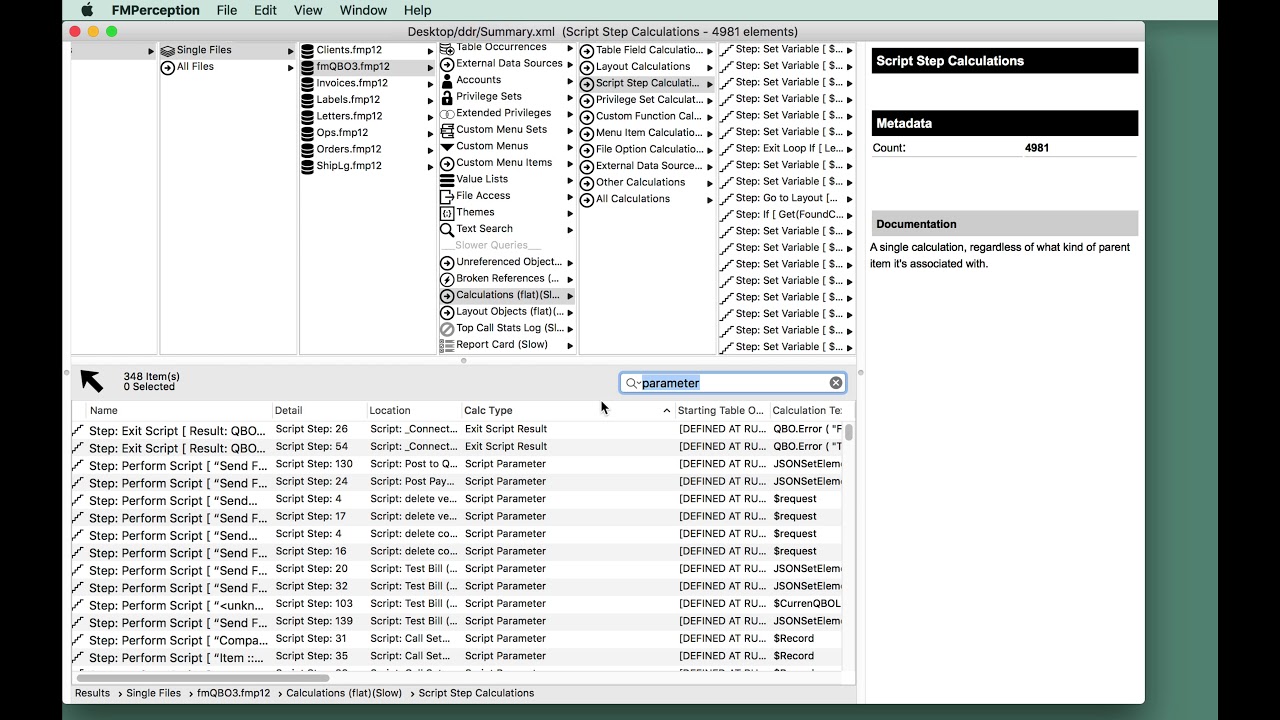
Task: Click the Accounts person icon
Action: coord(447,80)
